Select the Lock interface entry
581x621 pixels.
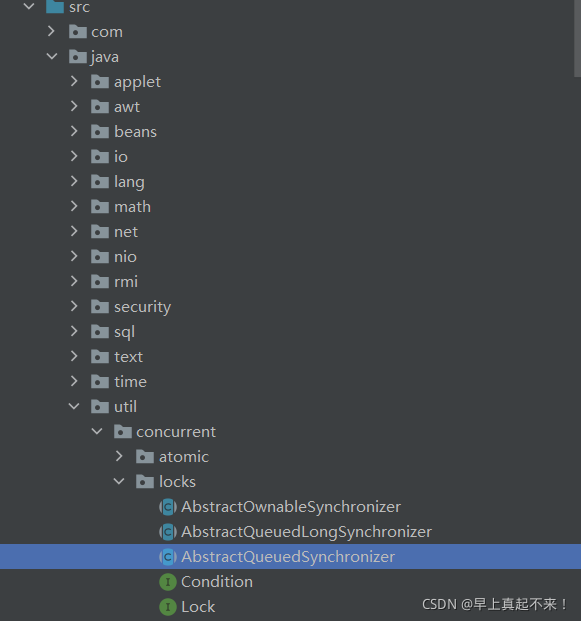(198, 607)
